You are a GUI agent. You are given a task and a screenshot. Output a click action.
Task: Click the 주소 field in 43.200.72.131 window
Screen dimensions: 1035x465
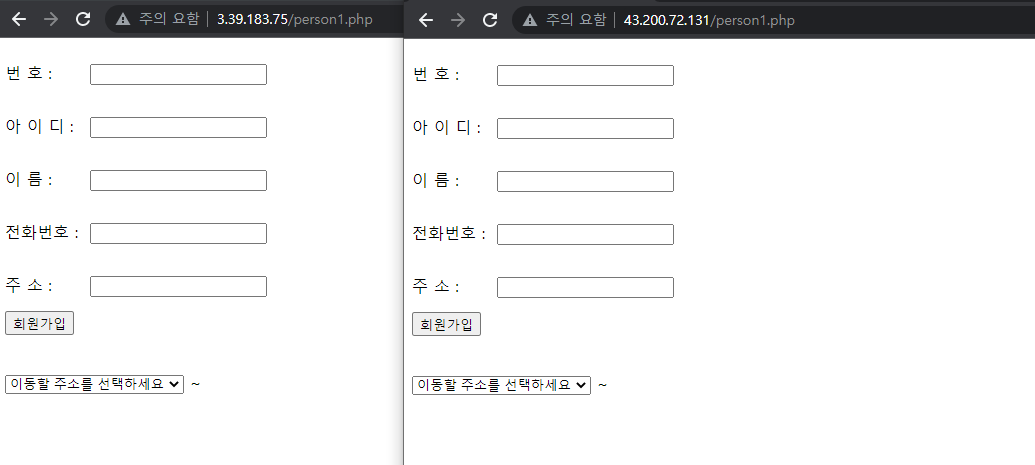[585, 287]
